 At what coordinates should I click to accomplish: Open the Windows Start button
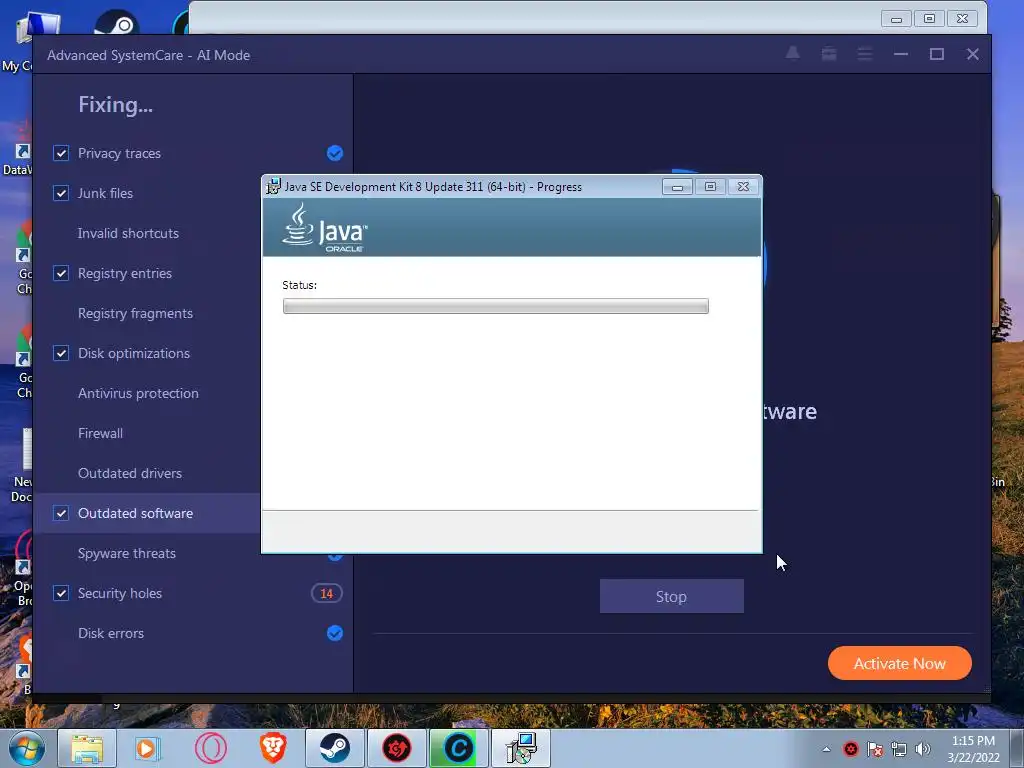pyautogui.click(x=27, y=748)
